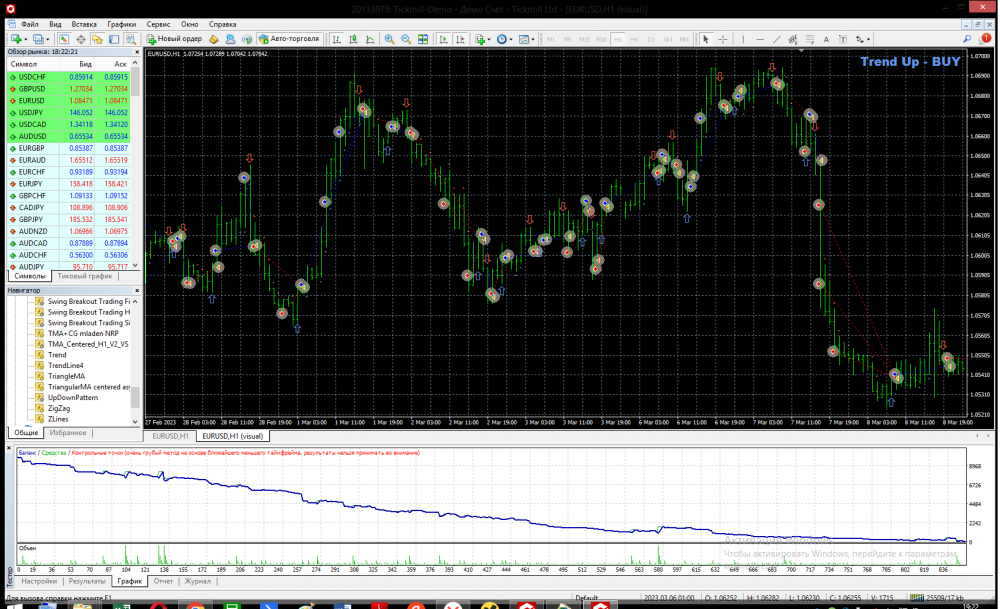This screenshot has width=1000, height=609.
Task: Open the account history icon next to MetaEditor
Action: click(x=230, y=39)
